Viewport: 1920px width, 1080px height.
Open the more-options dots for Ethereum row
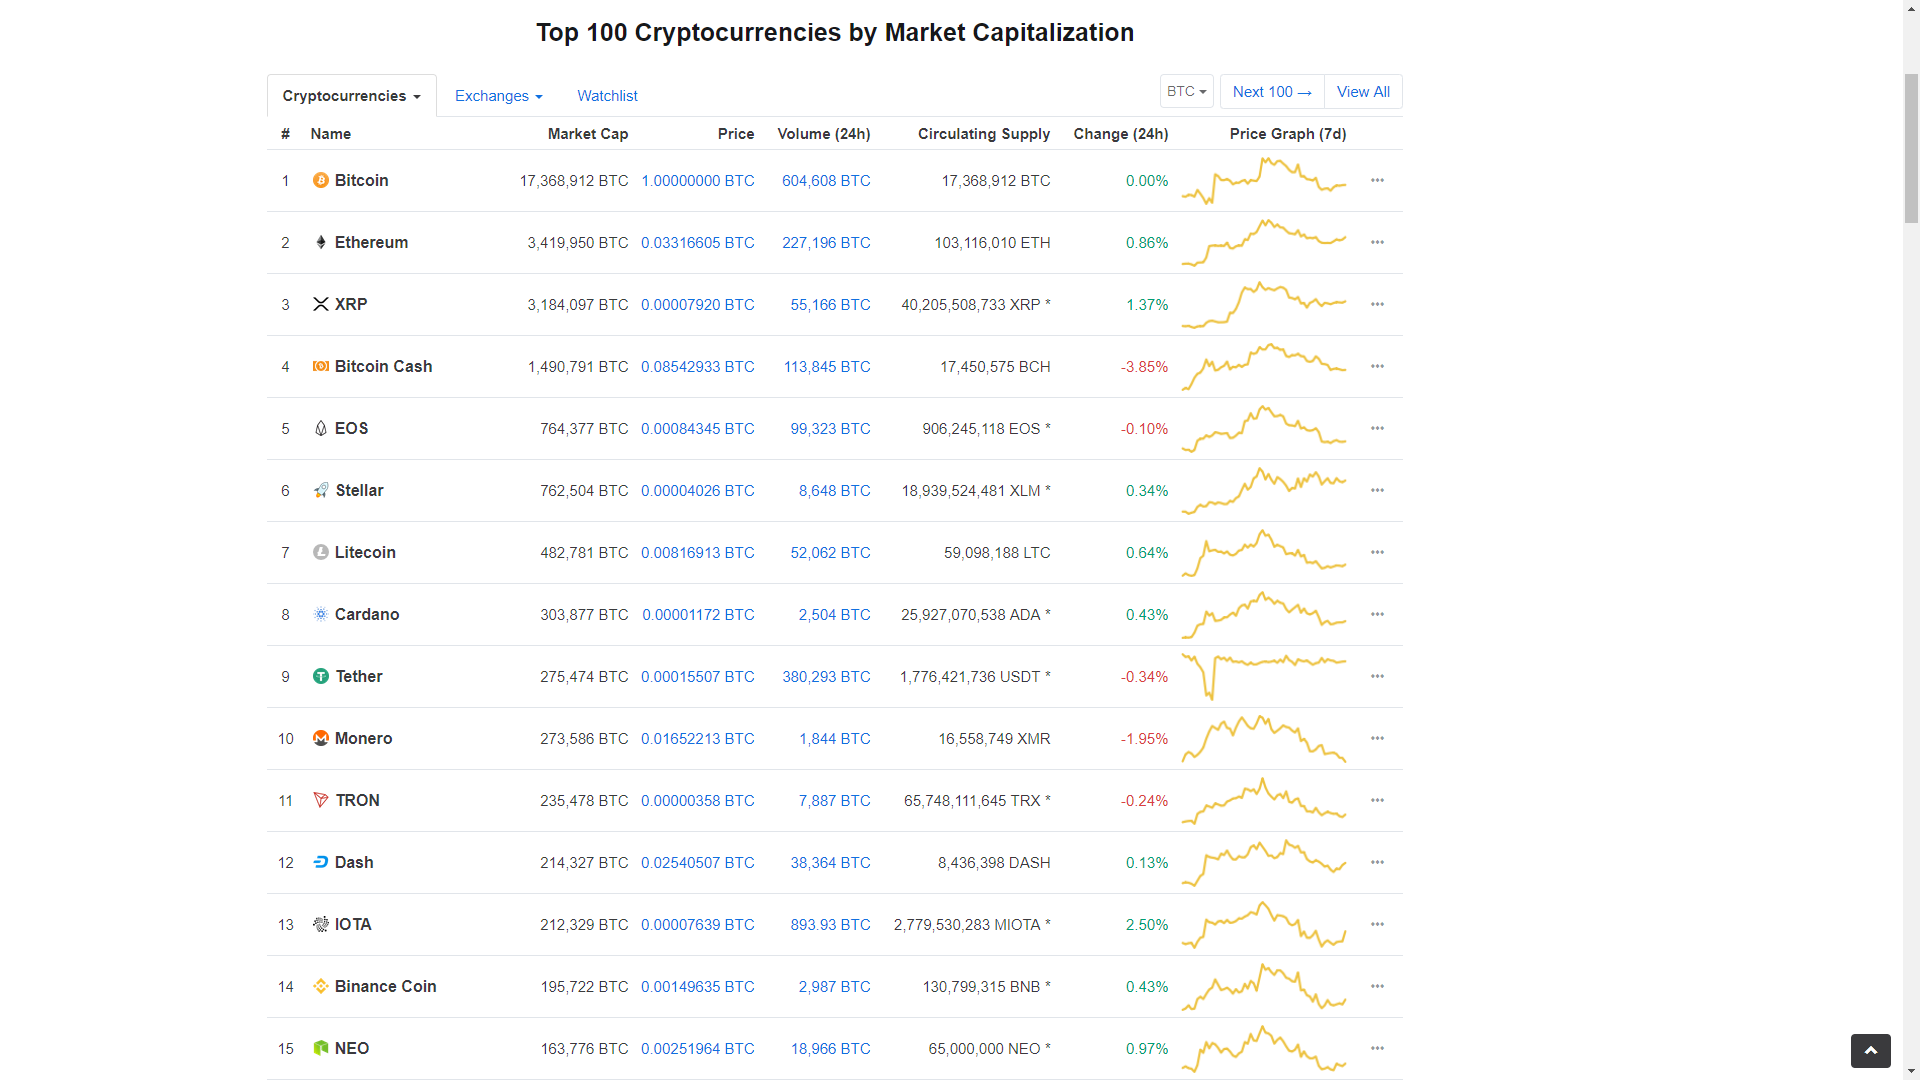tap(1377, 242)
